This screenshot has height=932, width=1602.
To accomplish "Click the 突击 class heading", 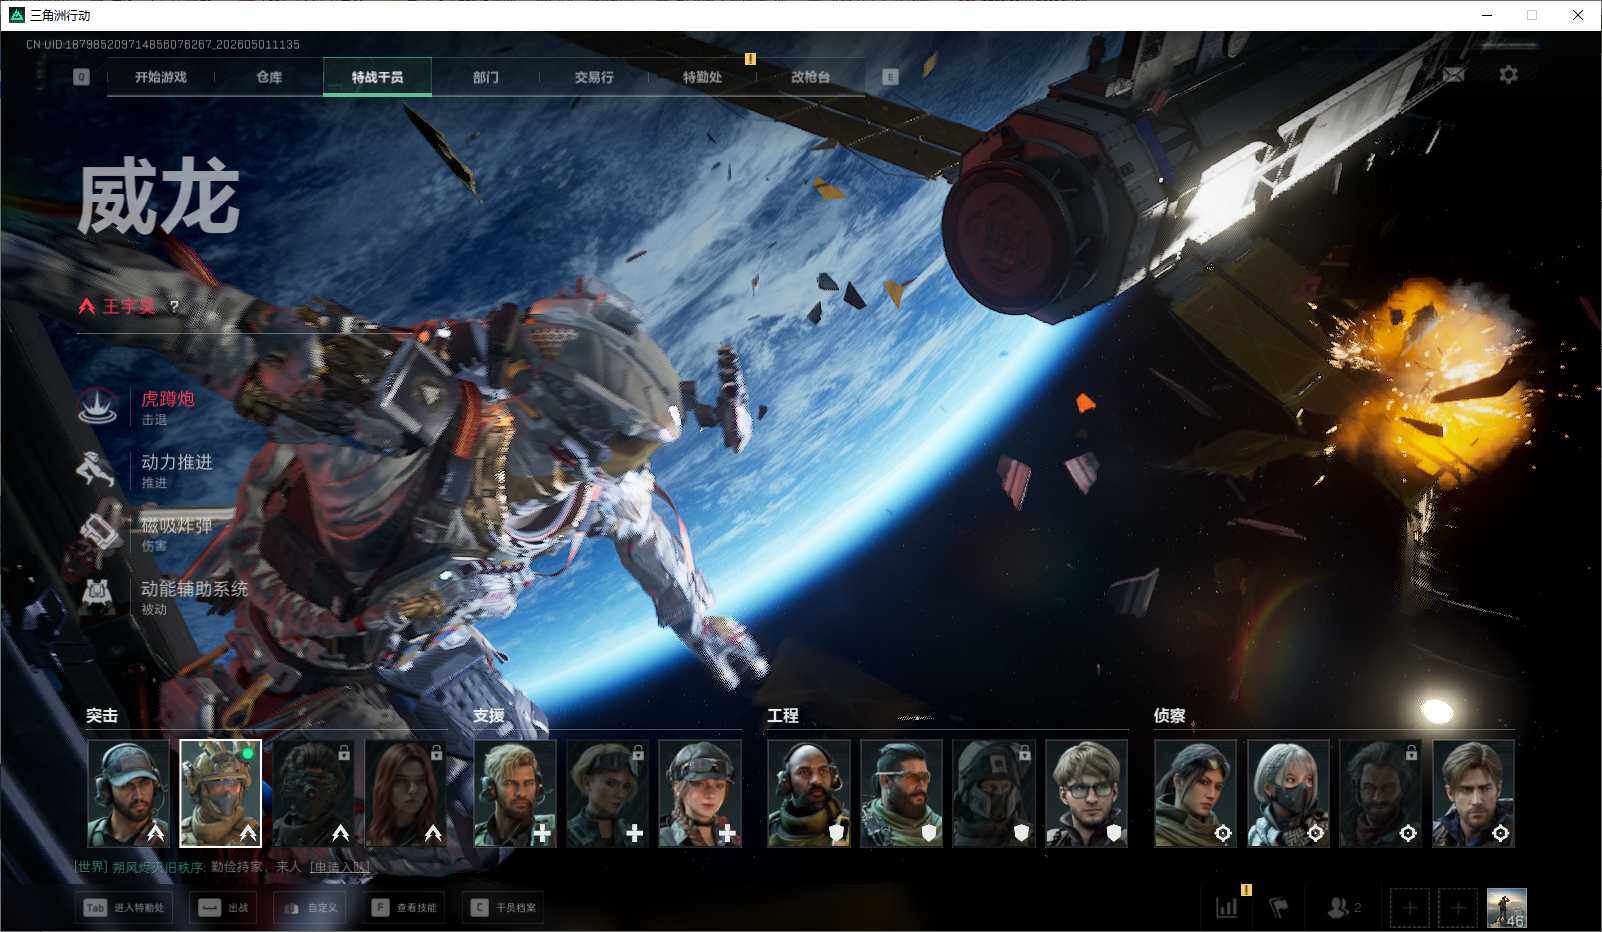I will coord(102,715).
